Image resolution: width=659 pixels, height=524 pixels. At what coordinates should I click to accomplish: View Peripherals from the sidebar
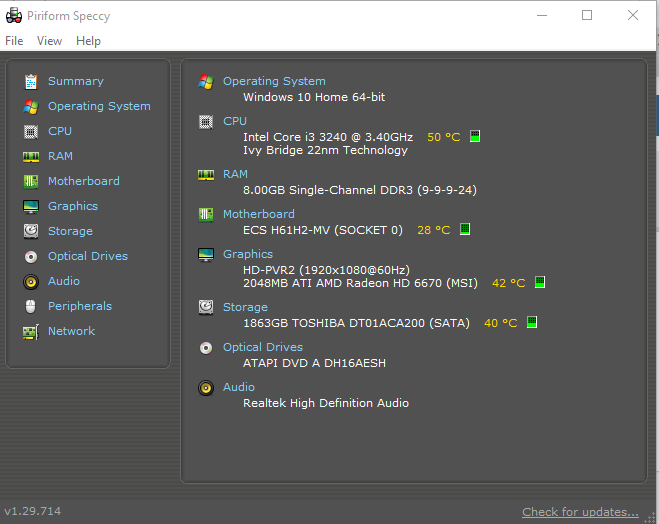[x=80, y=306]
